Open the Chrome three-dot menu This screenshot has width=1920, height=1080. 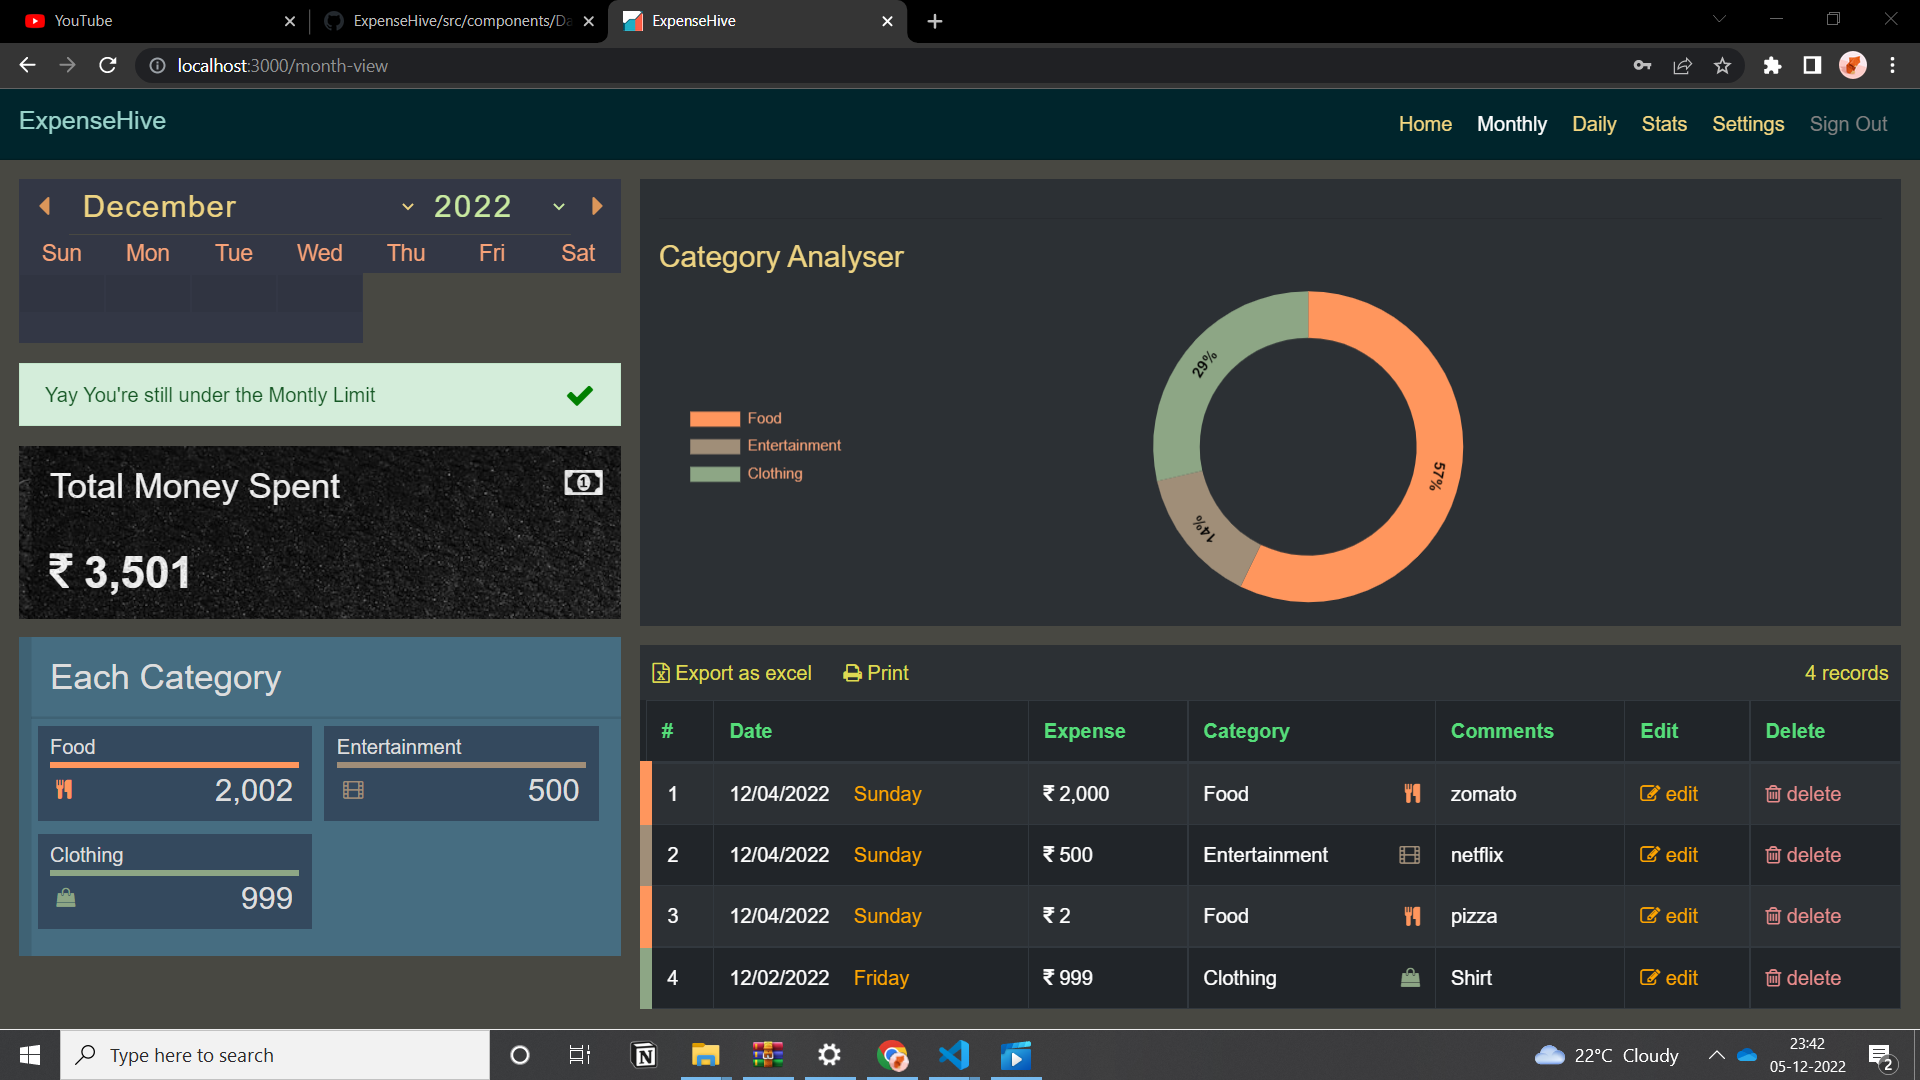click(1892, 65)
